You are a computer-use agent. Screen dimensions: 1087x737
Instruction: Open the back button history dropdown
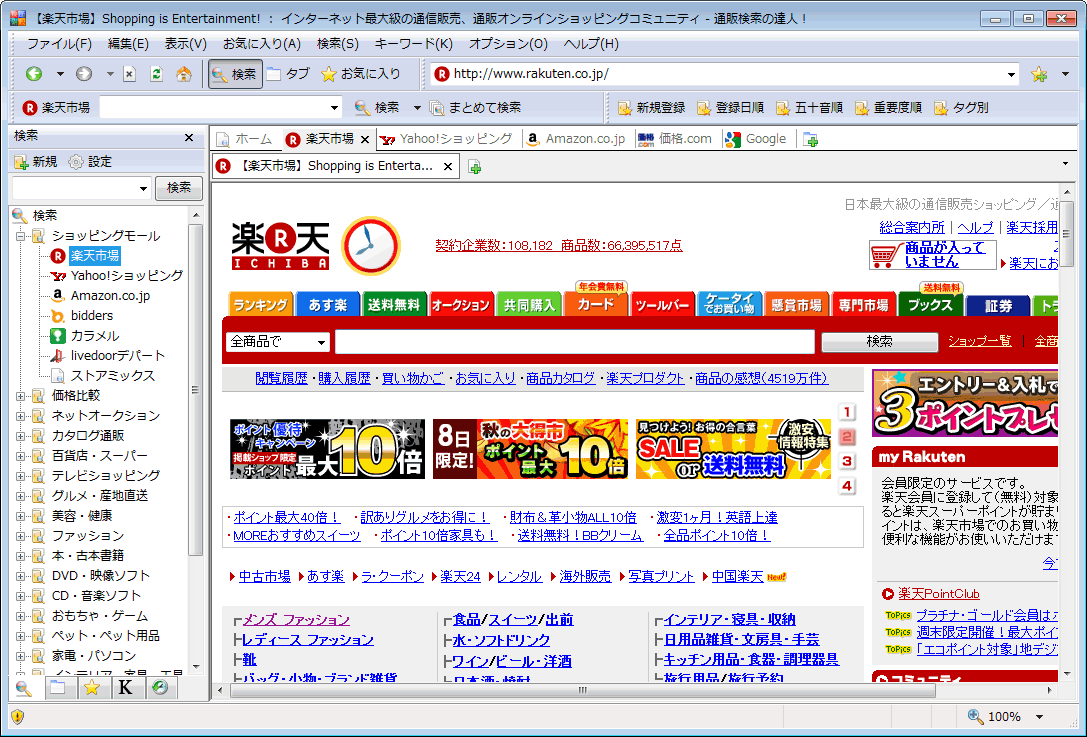click(x=60, y=74)
